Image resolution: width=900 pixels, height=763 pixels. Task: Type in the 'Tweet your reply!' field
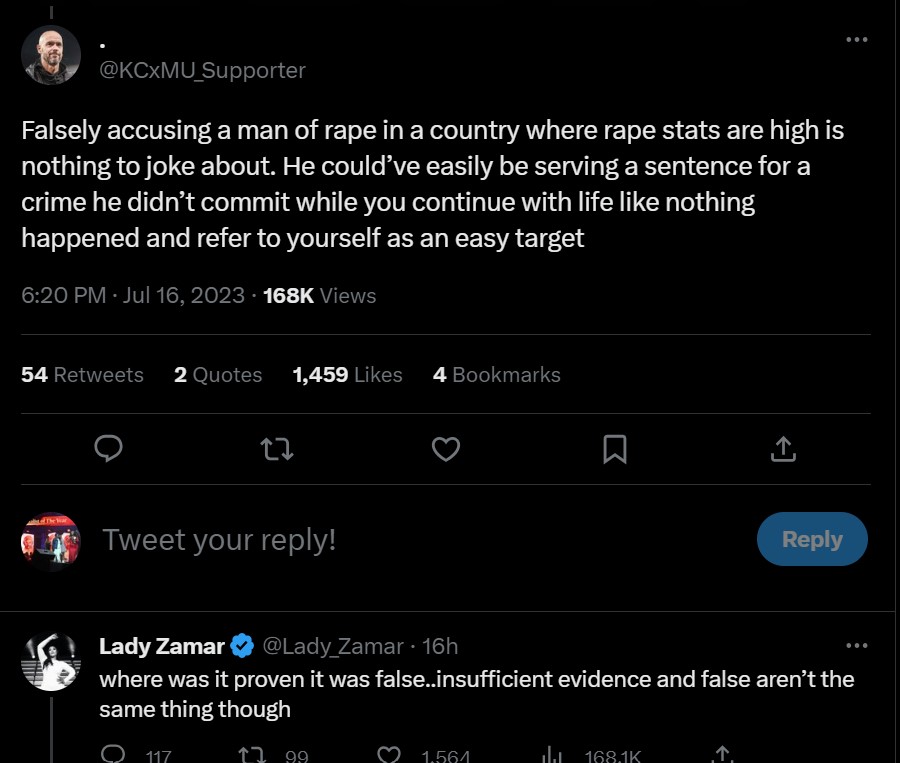pos(400,540)
